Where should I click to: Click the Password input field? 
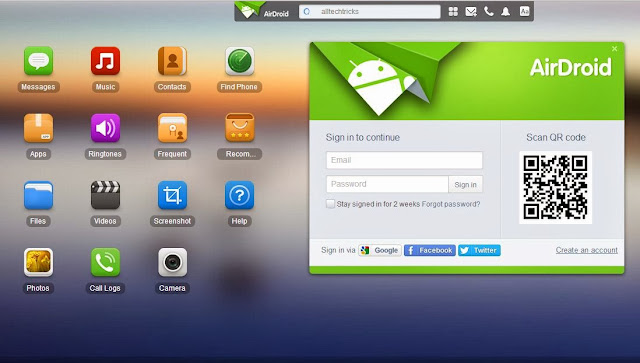pos(387,184)
